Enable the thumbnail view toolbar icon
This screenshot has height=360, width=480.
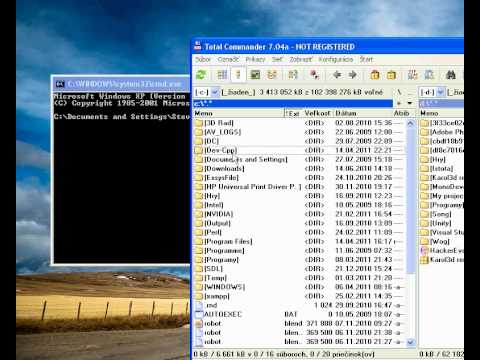pos(255,75)
